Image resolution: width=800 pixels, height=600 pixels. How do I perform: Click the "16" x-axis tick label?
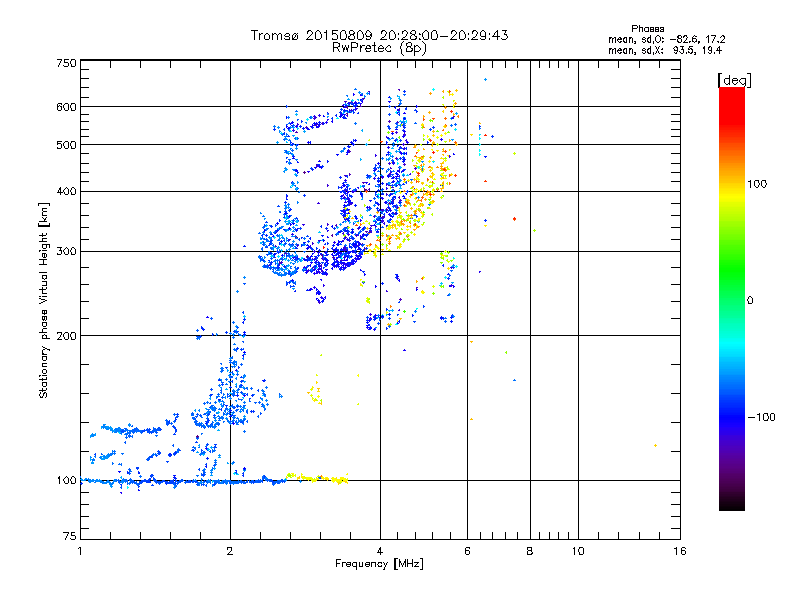tap(680, 551)
